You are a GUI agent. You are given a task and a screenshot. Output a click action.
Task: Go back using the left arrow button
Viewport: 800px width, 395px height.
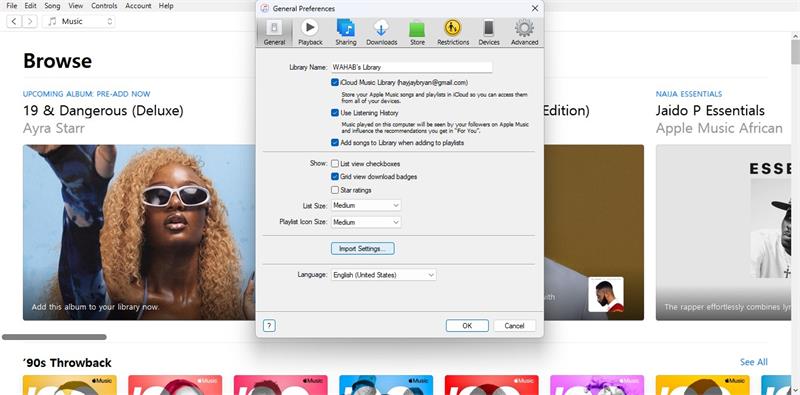coord(14,21)
